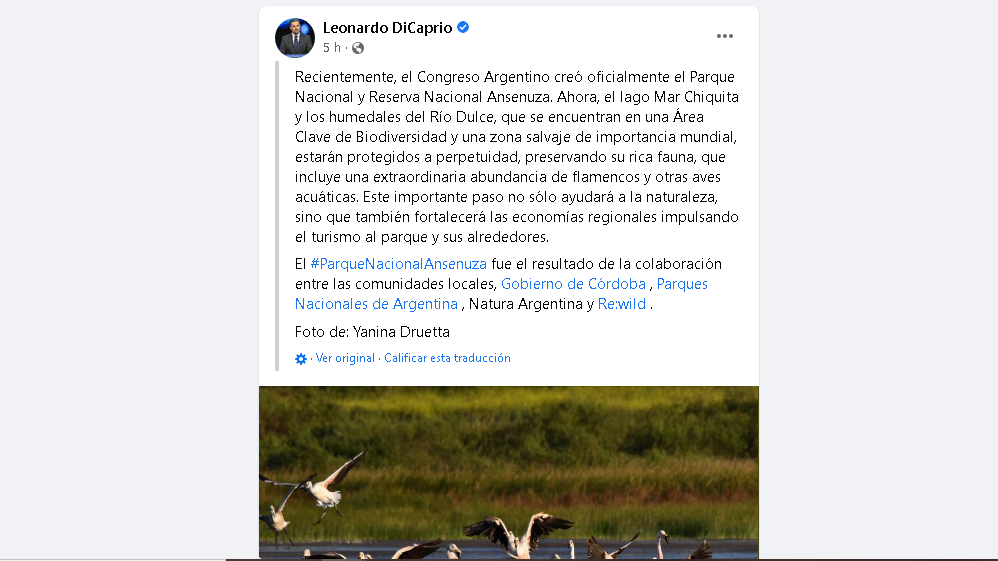Screen dimensions: 998x561
Task: Open the flamingos photo in the post
Action: (x=509, y=472)
